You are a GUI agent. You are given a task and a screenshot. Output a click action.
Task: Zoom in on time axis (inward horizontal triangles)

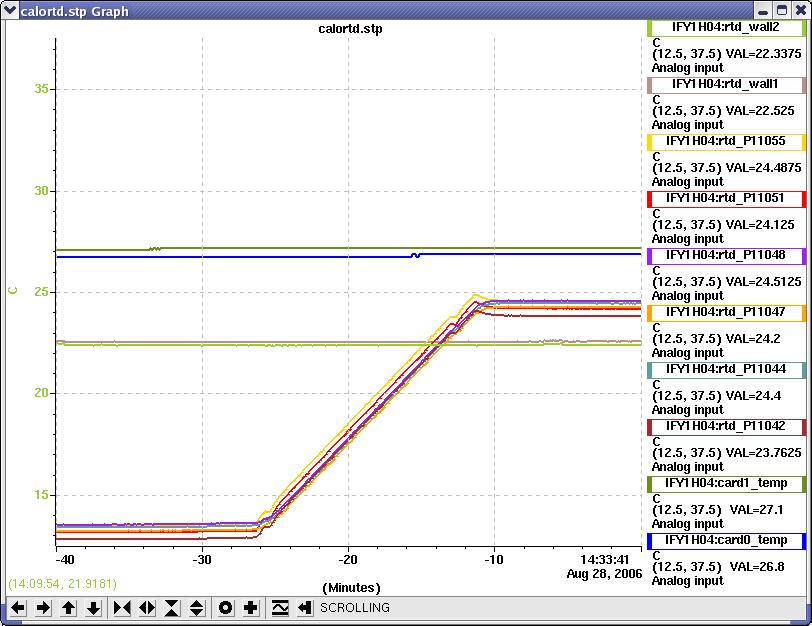tap(122, 607)
